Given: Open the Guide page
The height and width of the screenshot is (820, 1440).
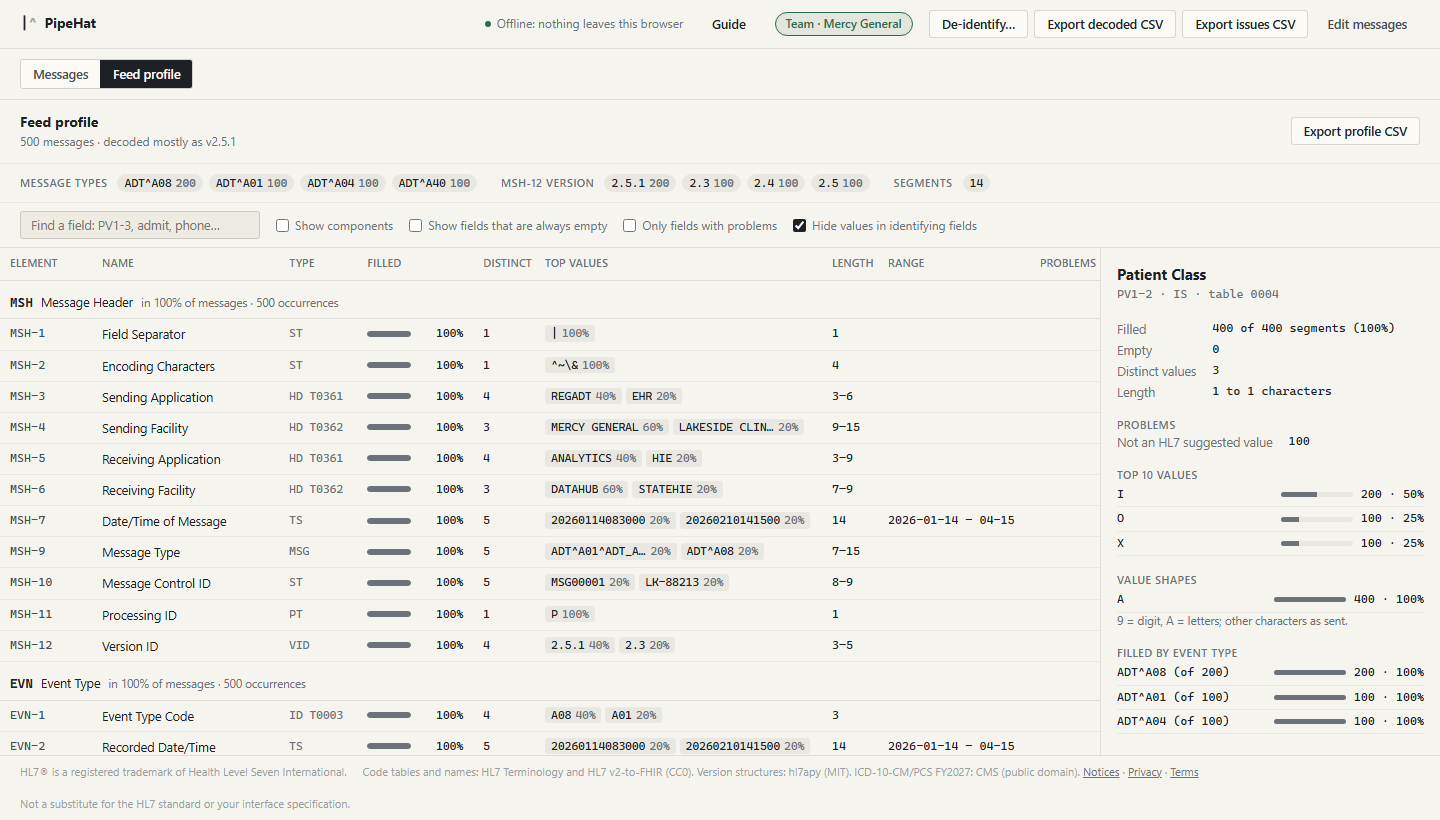Looking at the screenshot, I should (x=729, y=24).
